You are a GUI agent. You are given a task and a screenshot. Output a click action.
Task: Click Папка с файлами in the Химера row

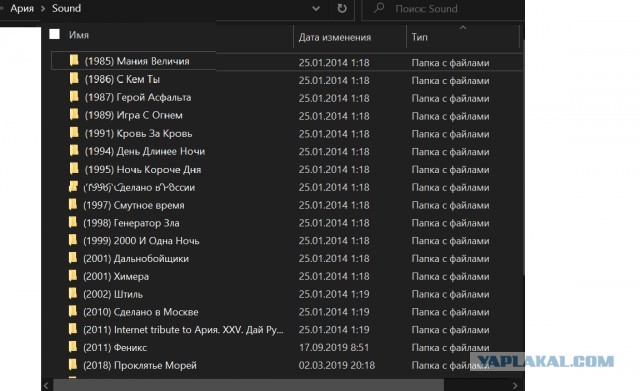tap(450, 277)
